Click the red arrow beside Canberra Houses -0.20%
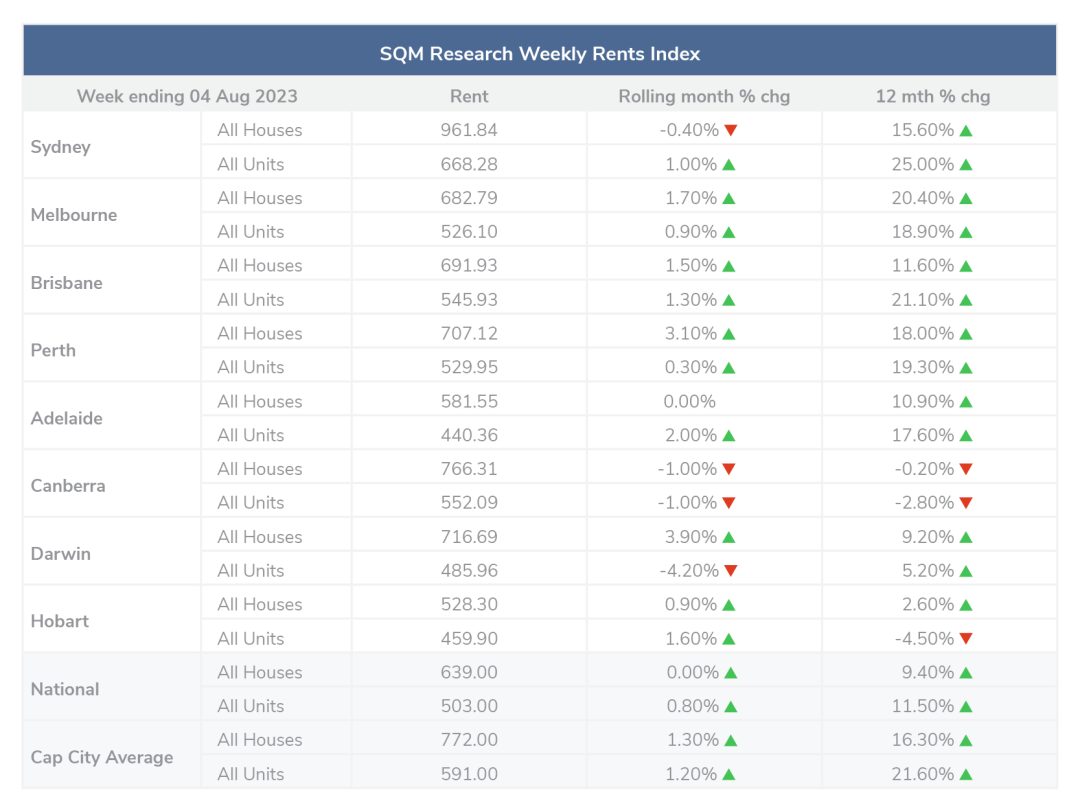 coord(966,469)
